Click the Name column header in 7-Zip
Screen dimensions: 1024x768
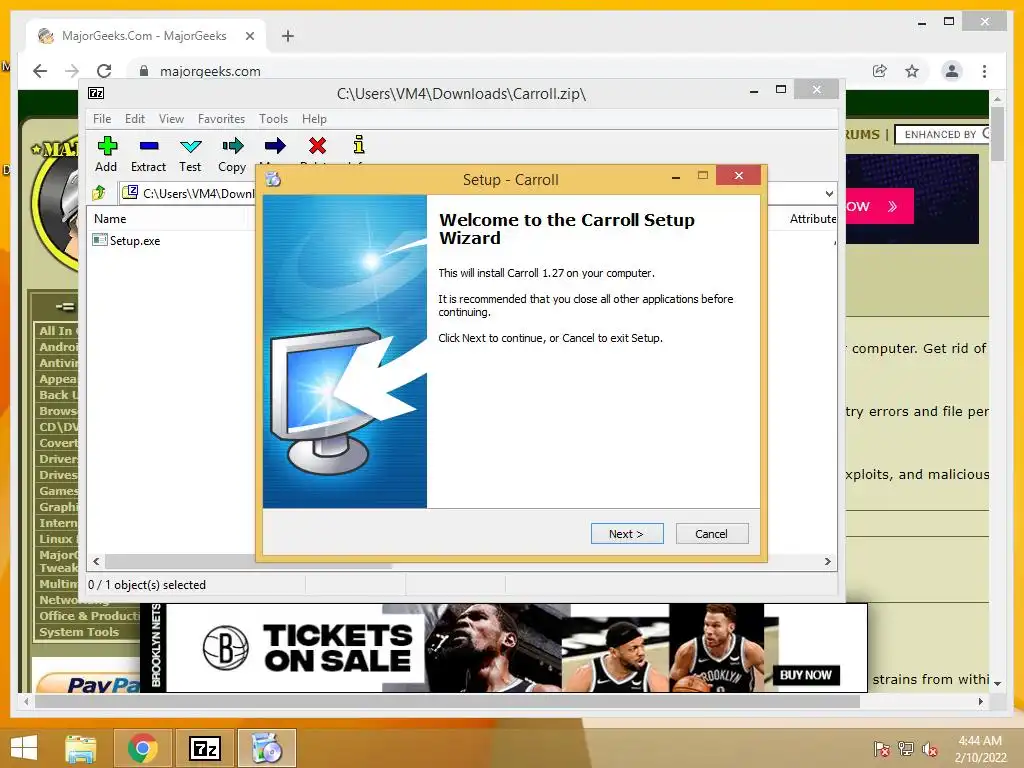pos(110,219)
